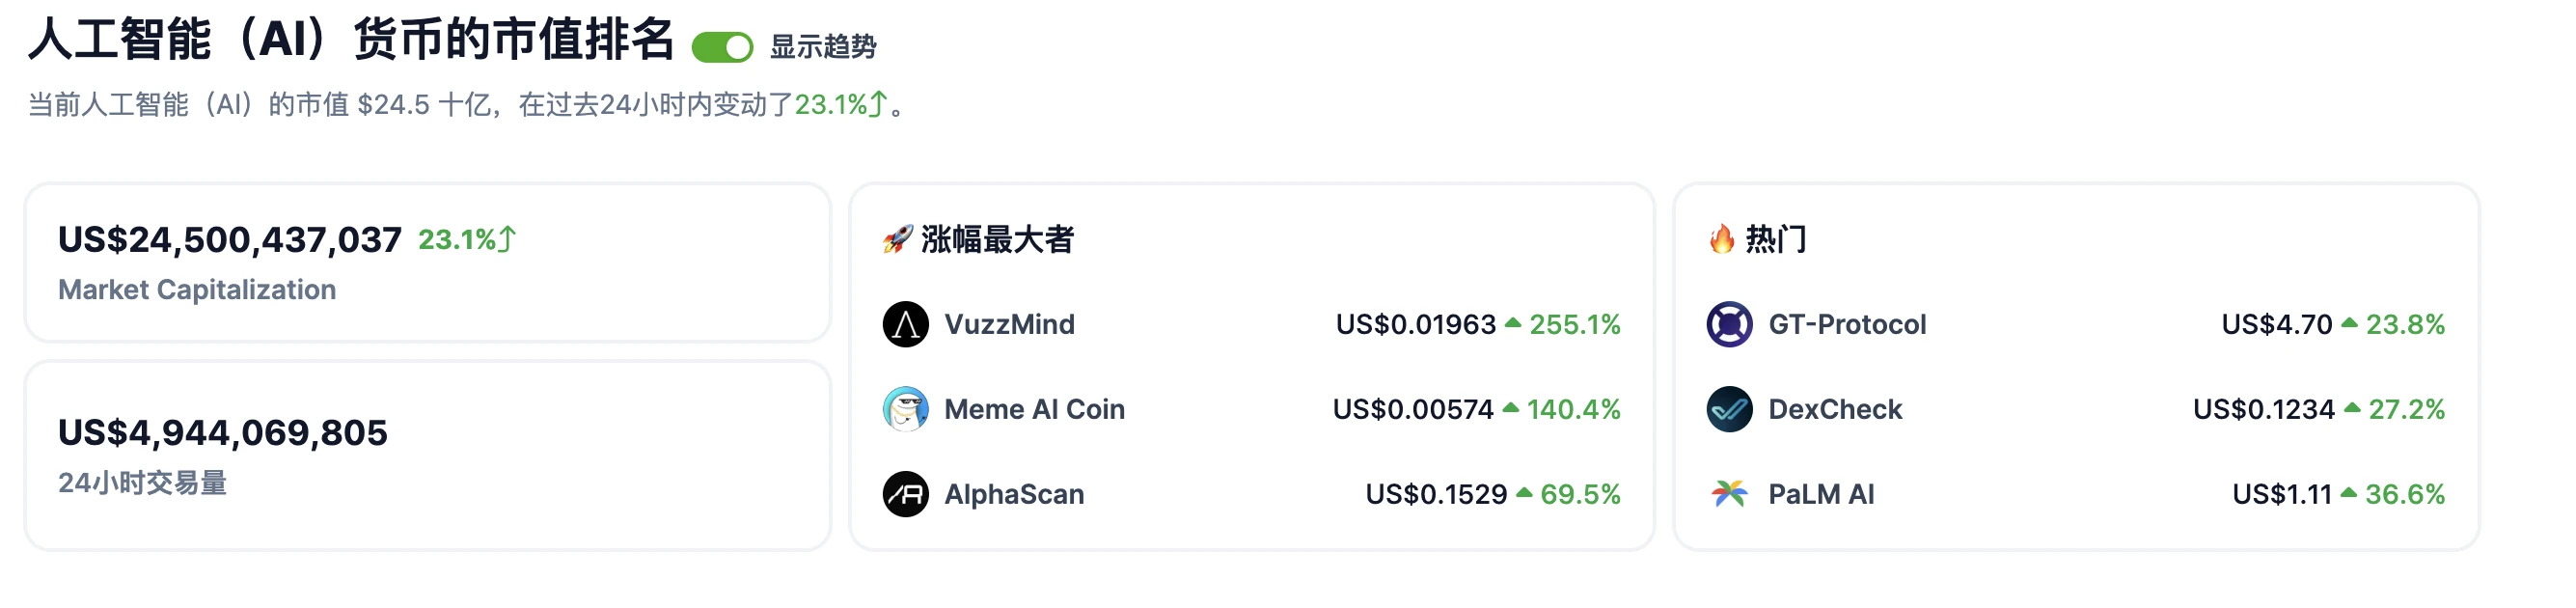The height and width of the screenshot is (608, 2576).
Task: Click the DexCheck checkmark logo
Action: point(1728,409)
